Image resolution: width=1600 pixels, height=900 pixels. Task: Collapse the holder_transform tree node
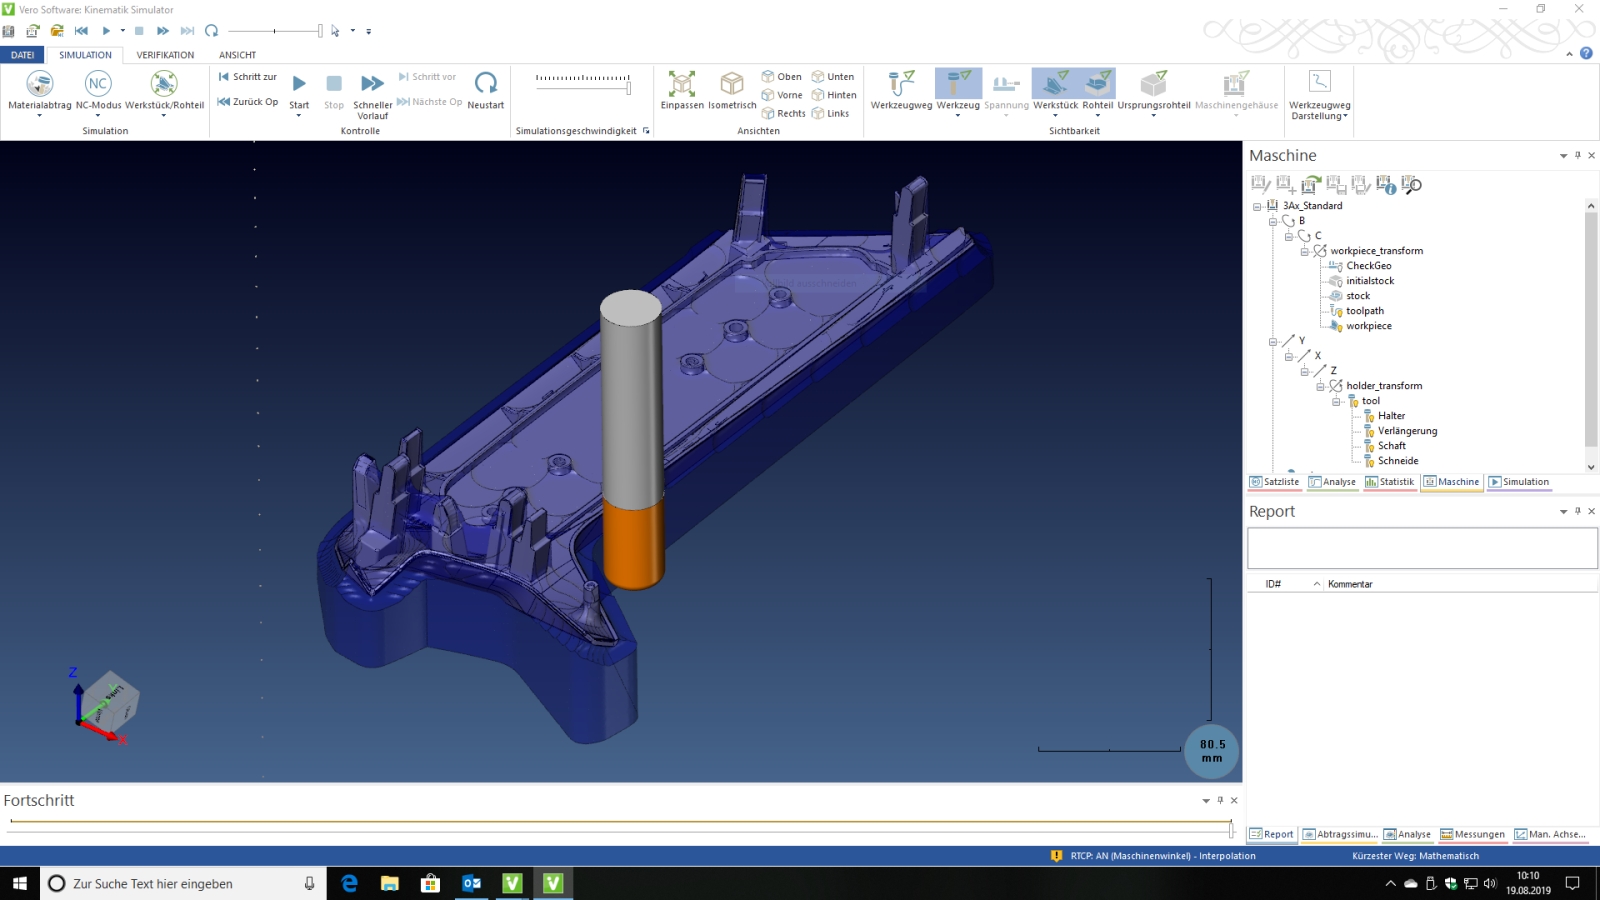1320,386
